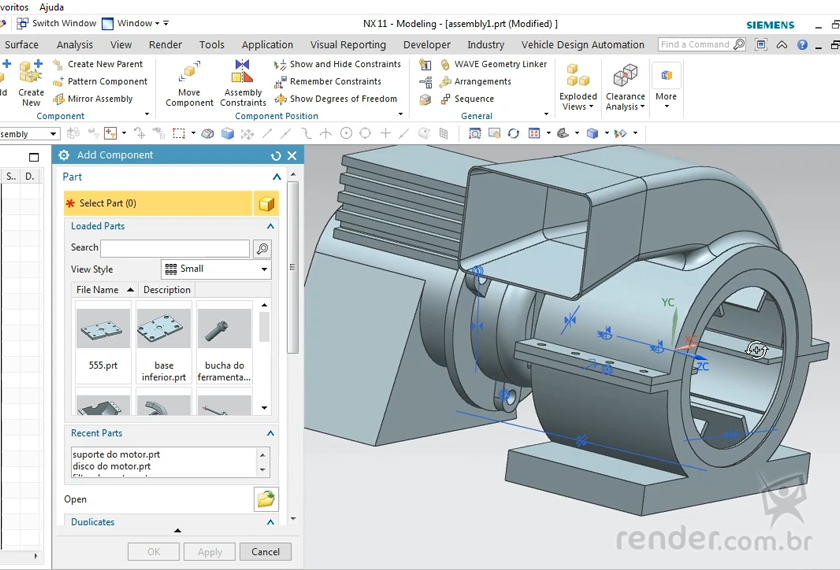Collapse the Recent Parts section

[x=270, y=433]
